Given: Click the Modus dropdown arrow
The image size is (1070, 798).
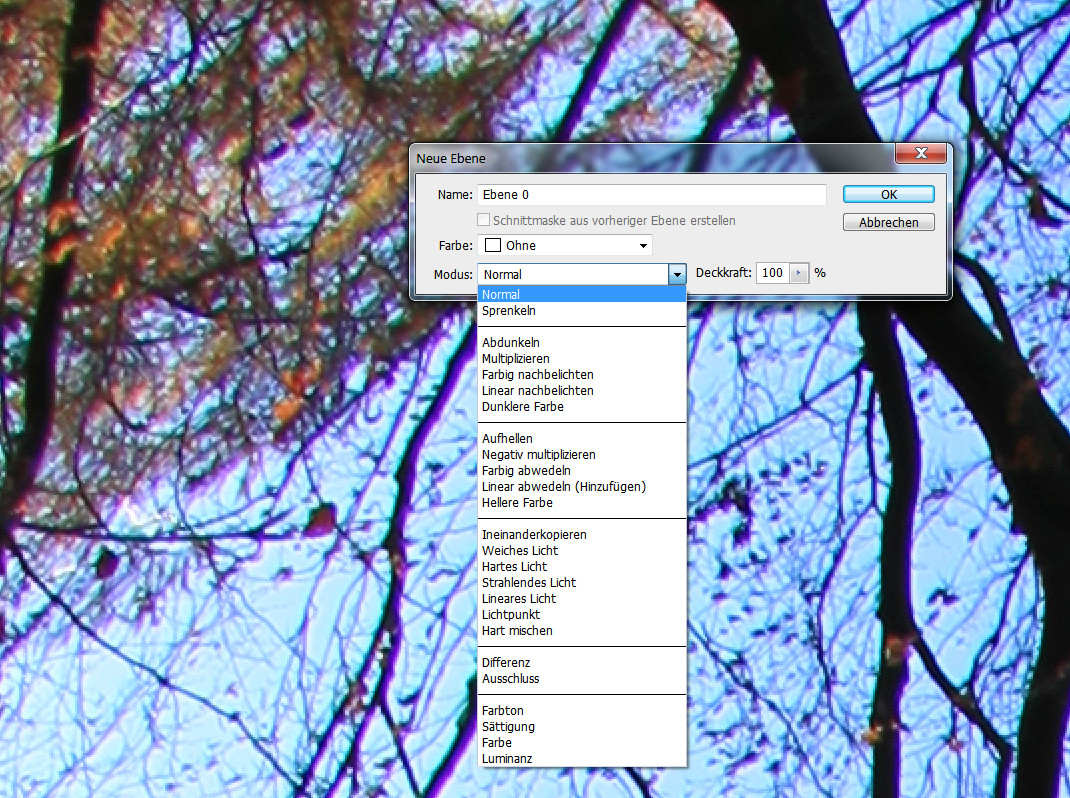Looking at the screenshot, I should (677, 274).
